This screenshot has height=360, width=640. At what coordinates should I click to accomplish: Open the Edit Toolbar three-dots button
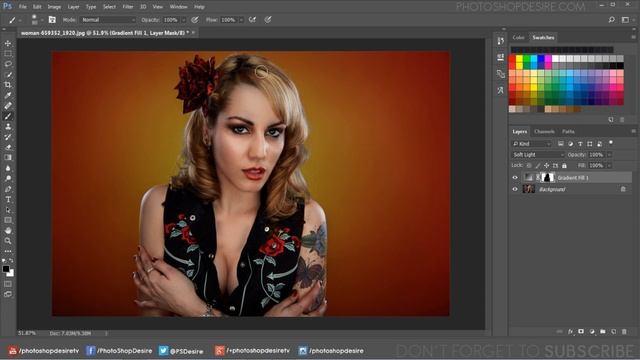point(8,251)
